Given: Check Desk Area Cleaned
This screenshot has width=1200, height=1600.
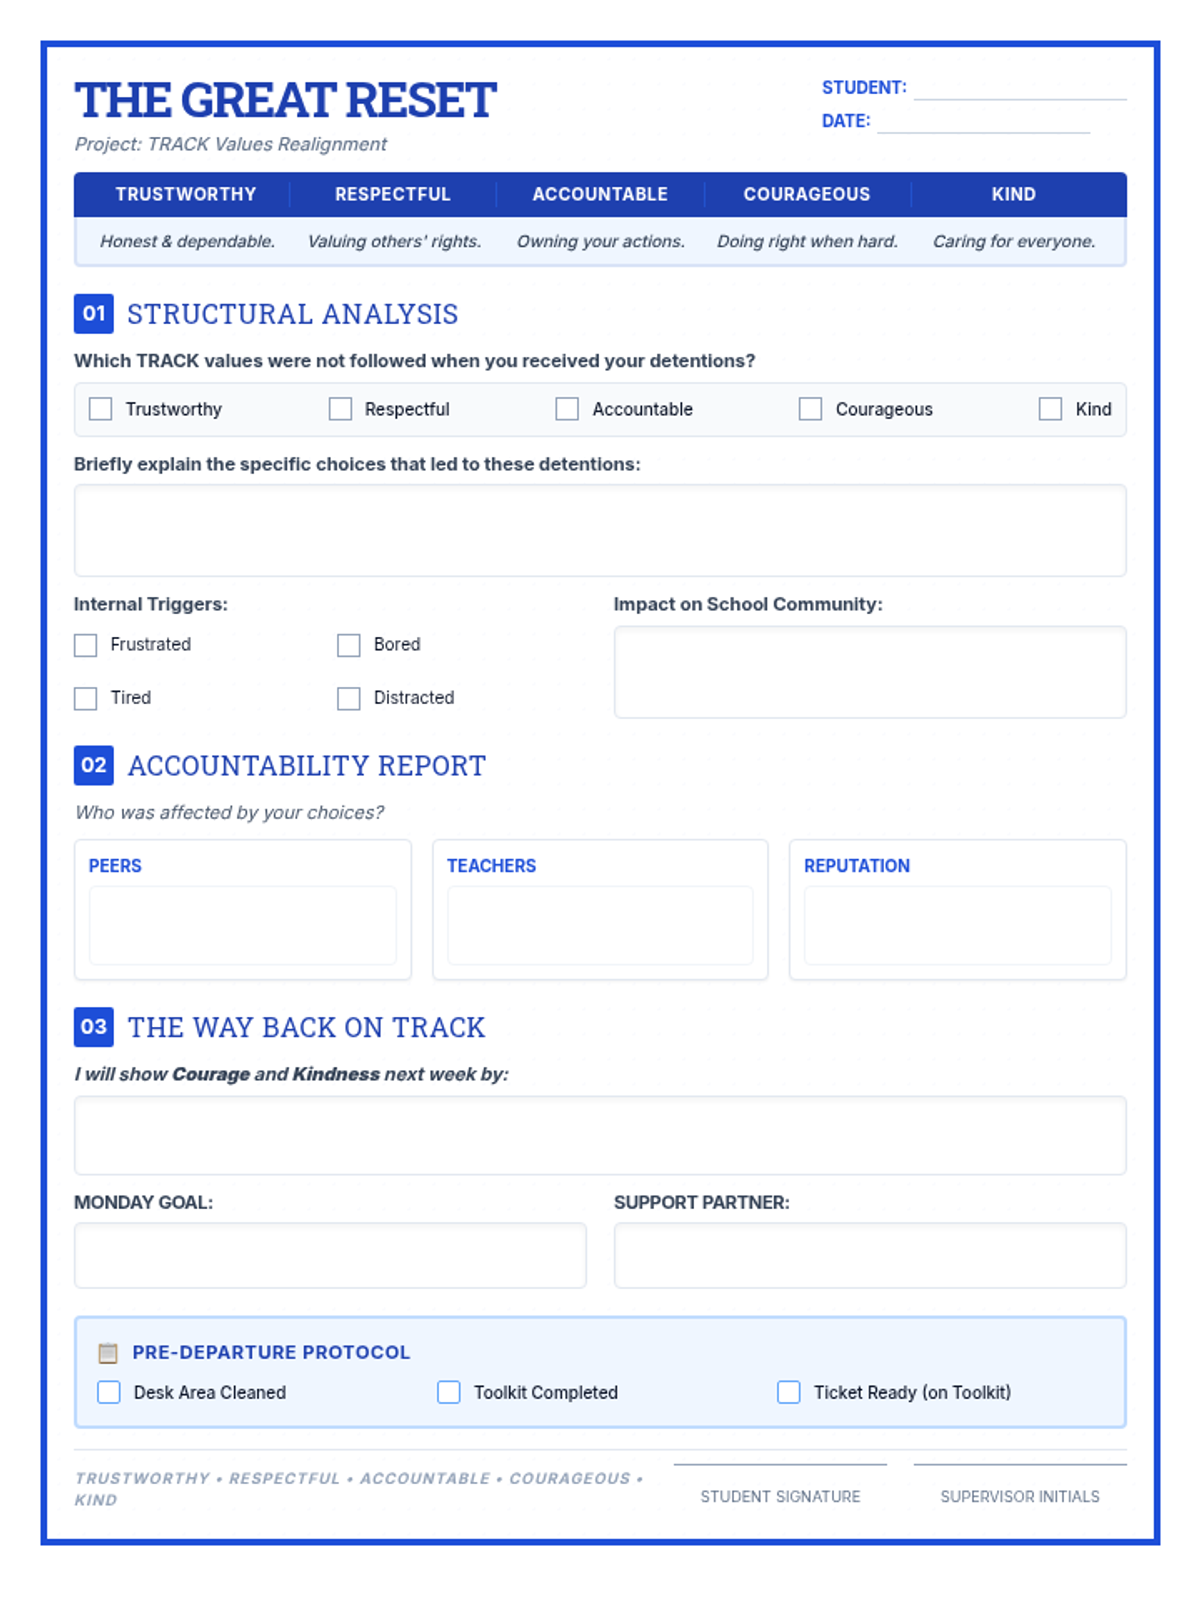Looking at the screenshot, I should [x=109, y=1392].
